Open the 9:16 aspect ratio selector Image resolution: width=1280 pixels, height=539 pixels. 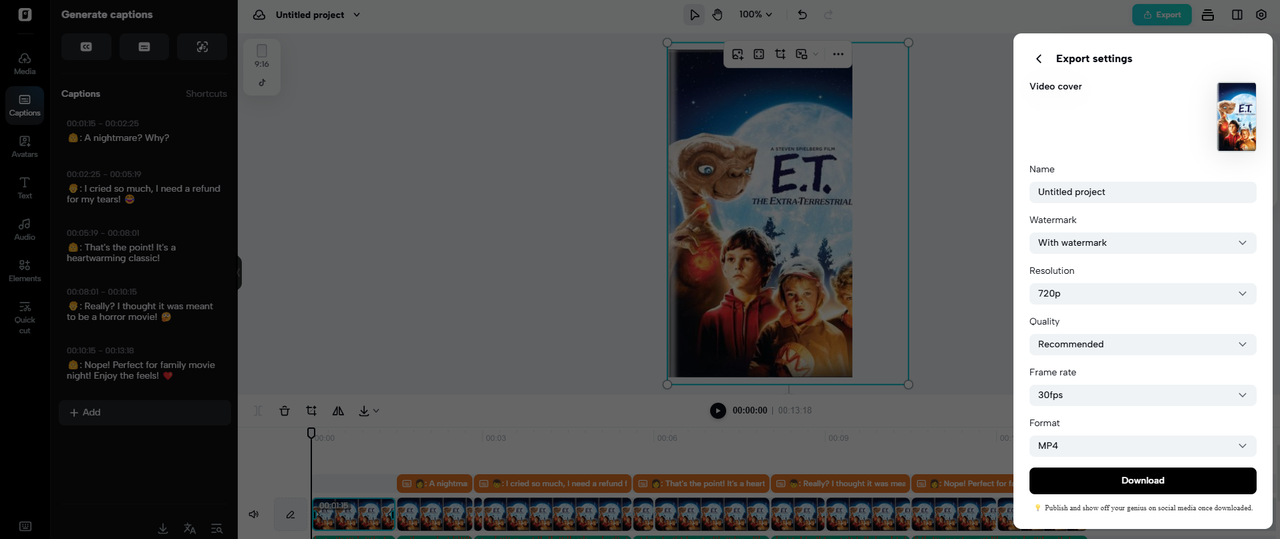tap(262, 56)
